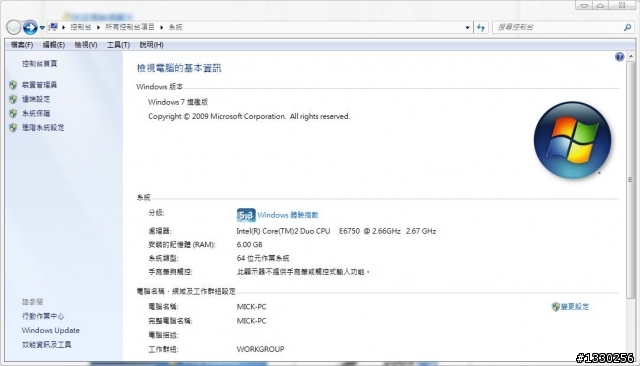Image resolution: width=640 pixels, height=366 pixels.
Task: Click the back navigation arrow button
Action: click(x=13, y=27)
